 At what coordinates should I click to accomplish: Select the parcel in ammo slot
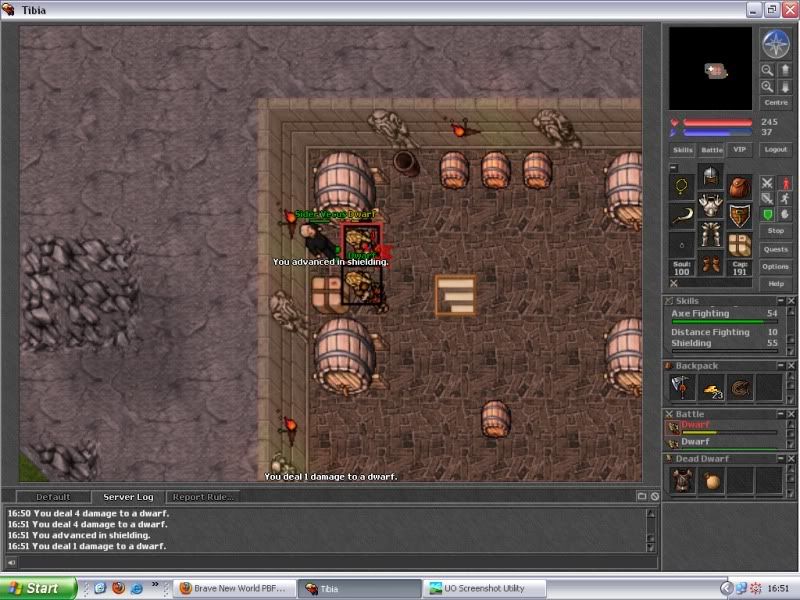tap(739, 245)
